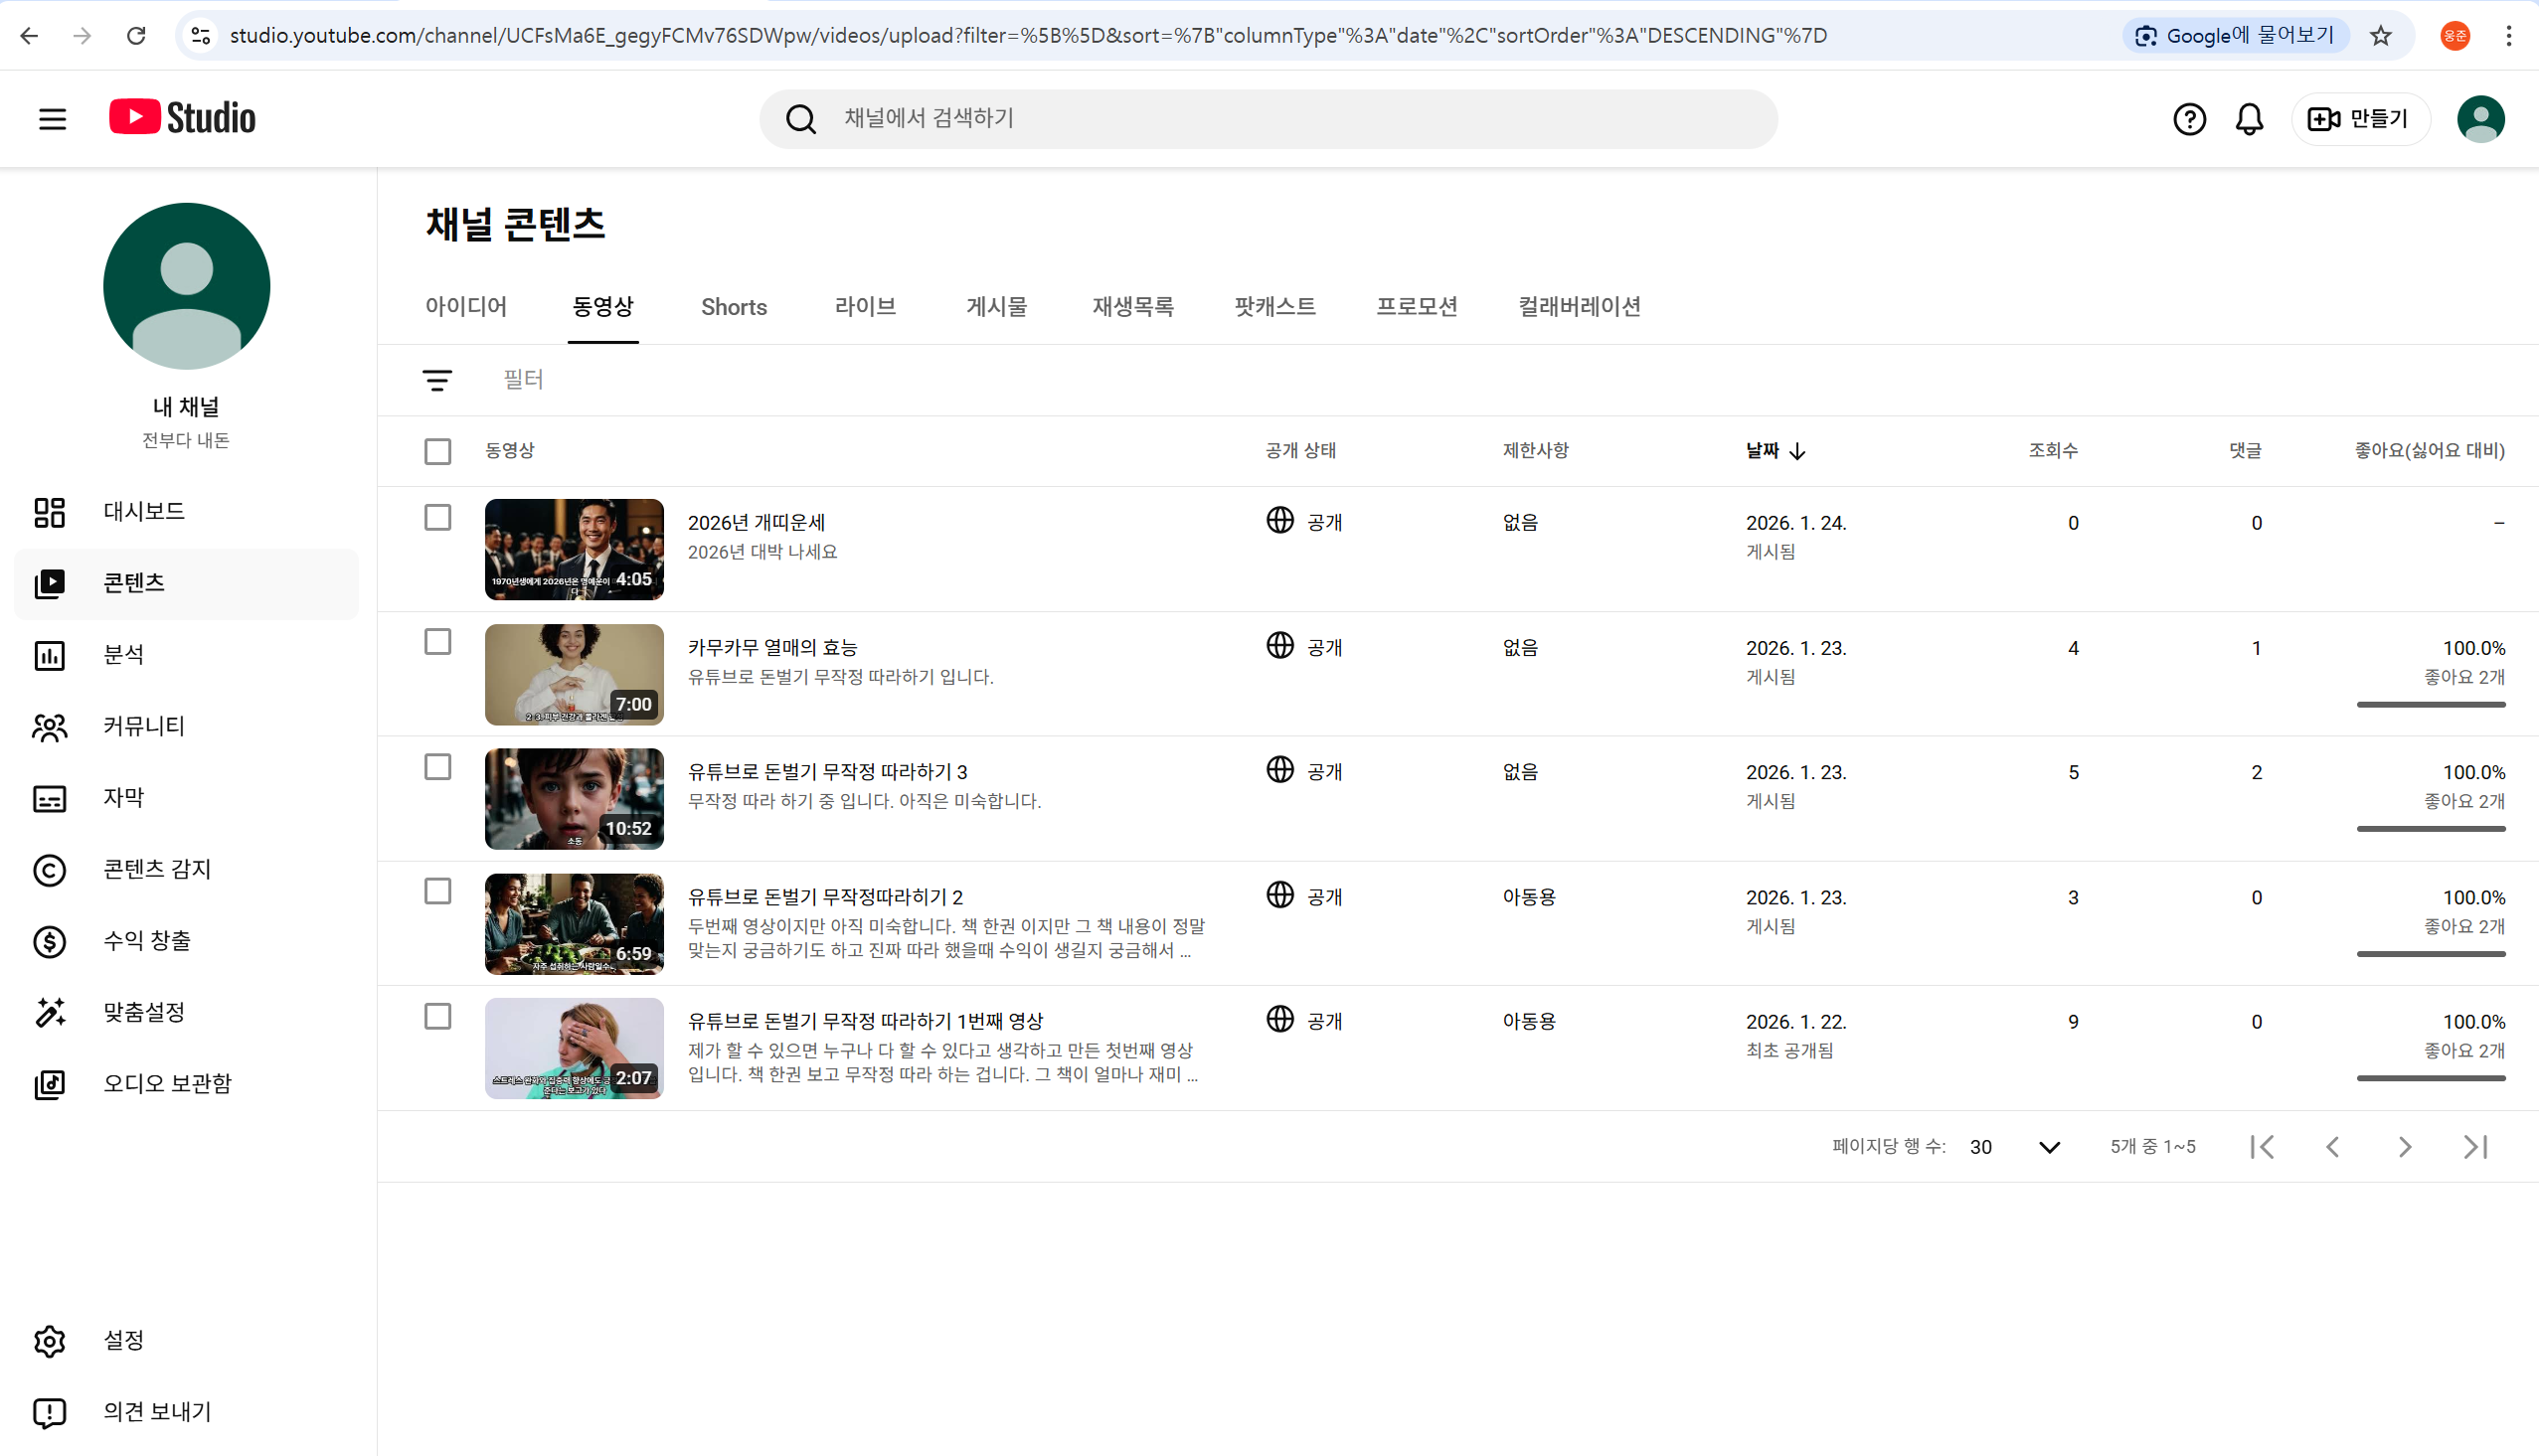Open video titled 유튜브로 돈벌기 무작정 따라하기 3
Image resolution: width=2539 pixels, height=1456 pixels.
point(827,772)
